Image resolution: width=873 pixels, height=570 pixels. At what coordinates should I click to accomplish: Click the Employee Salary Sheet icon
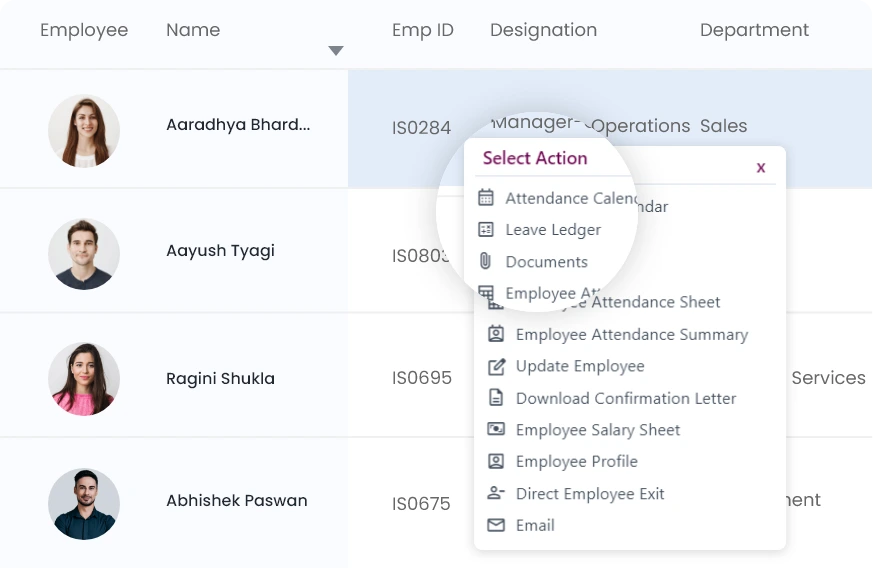click(495, 430)
